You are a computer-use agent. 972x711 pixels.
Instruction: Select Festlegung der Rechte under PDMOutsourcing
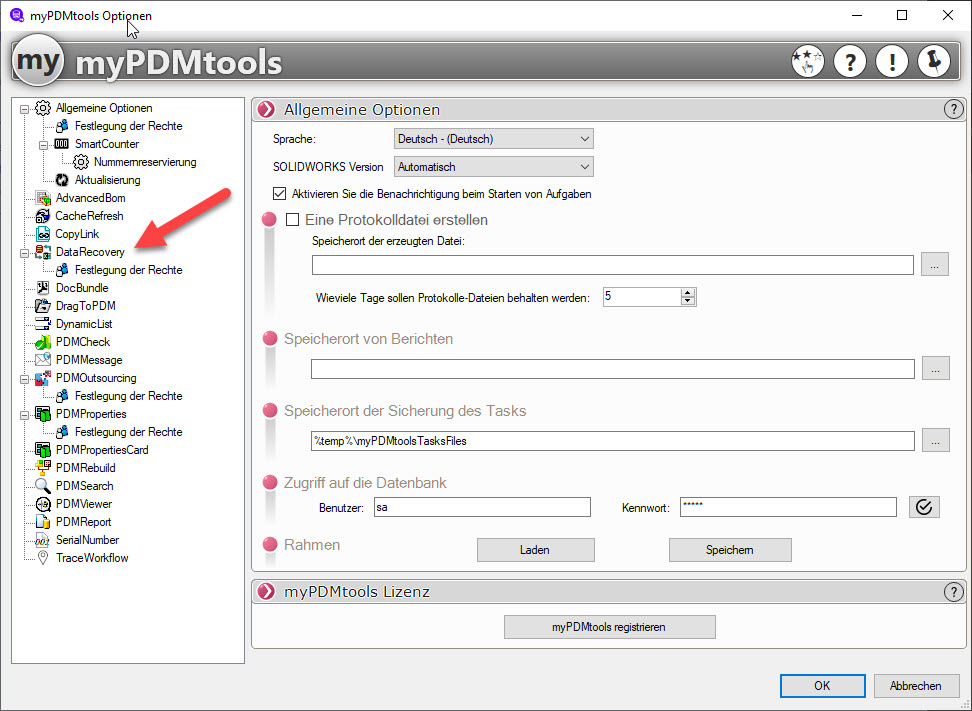128,395
